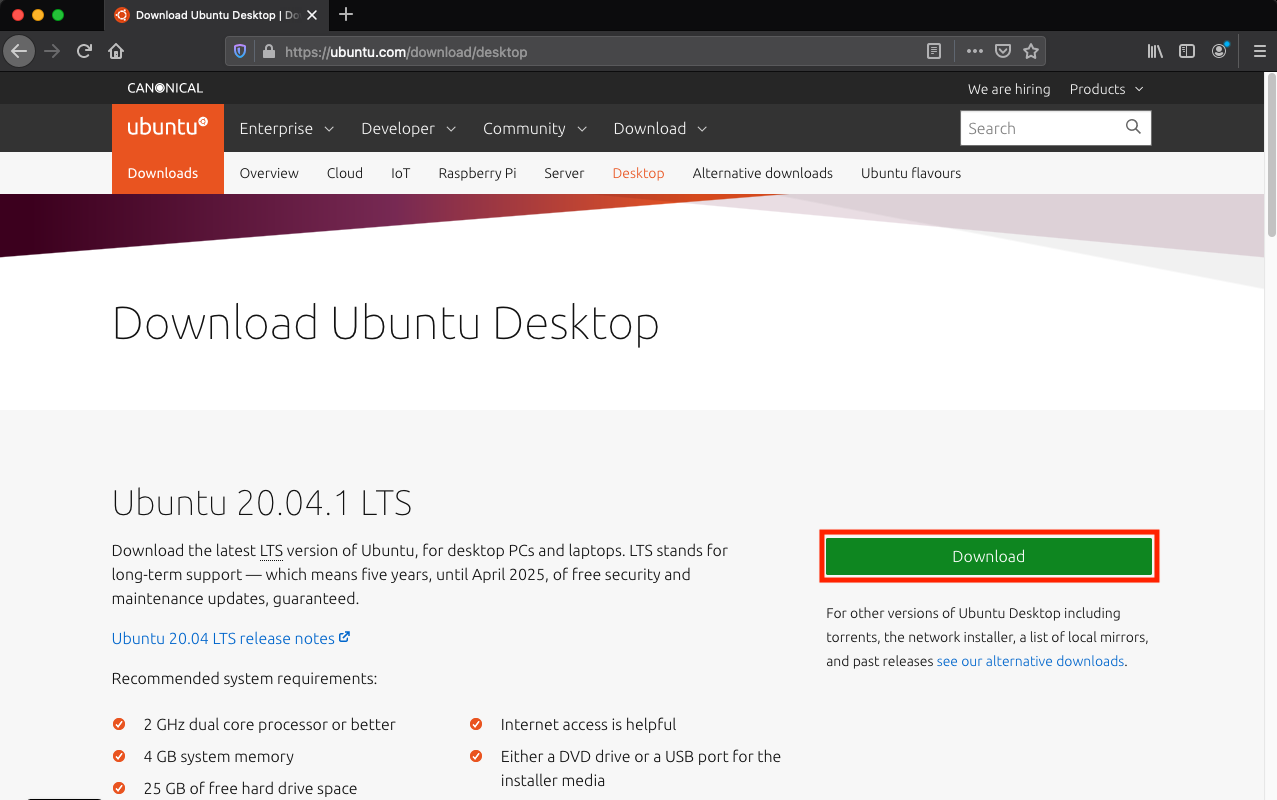Image resolution: width=1277 pixels, height=800 pixels.
Task: Switch to the Cloud tab
Action: click(345, 173)
